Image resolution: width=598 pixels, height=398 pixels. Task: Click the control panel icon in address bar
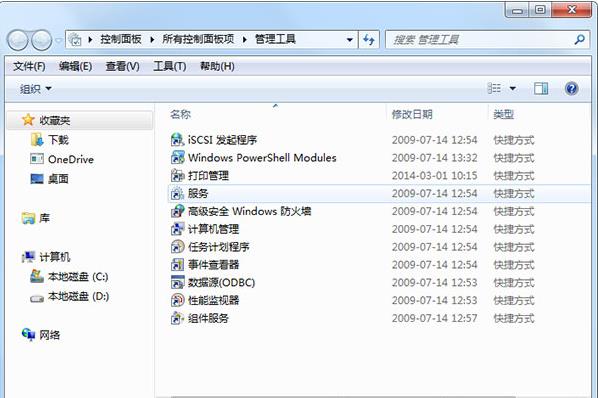75,39
